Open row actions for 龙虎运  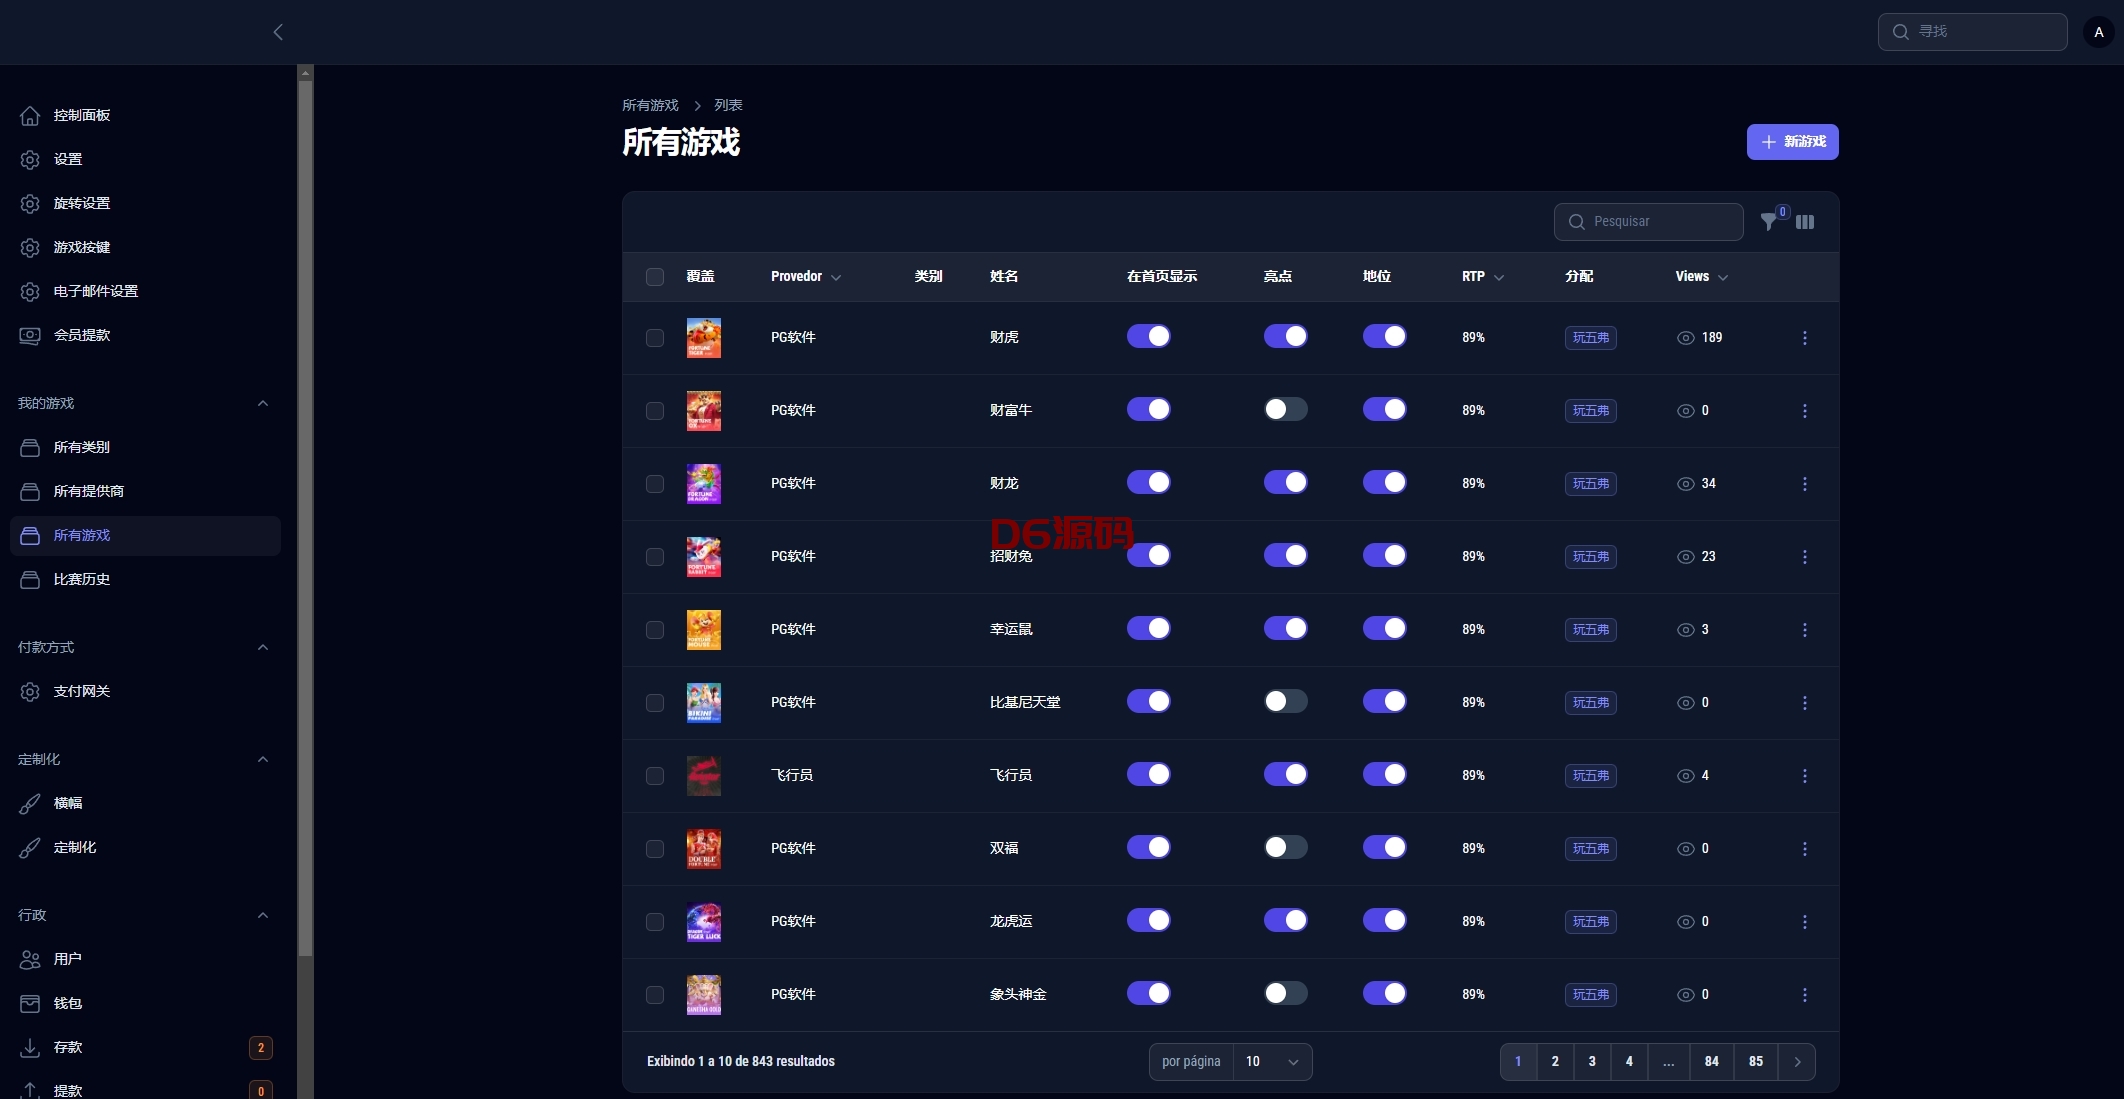pyautogui.click(x=1805, y=922)
